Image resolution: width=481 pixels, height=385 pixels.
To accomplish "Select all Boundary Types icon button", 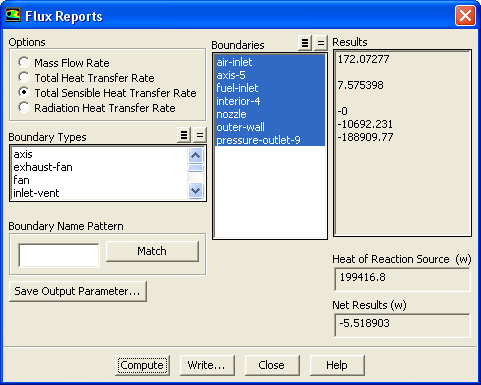I will pyautogui.click(x=184, y=135).
